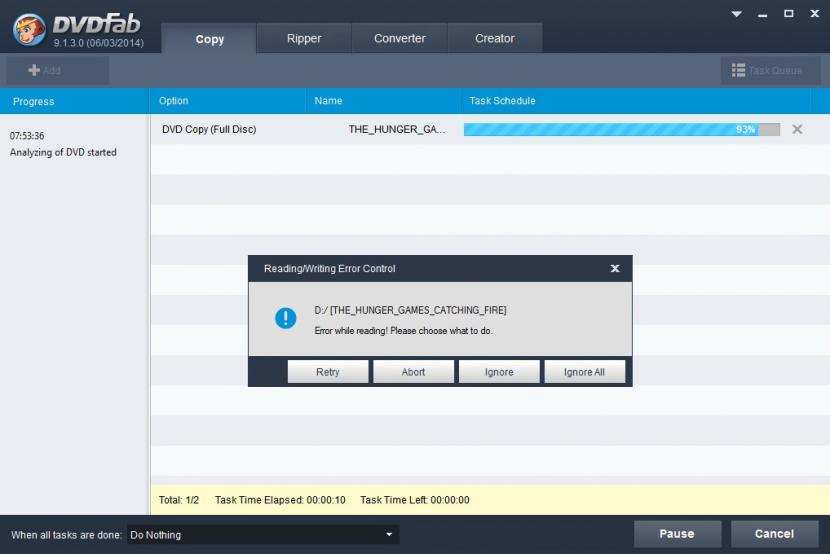Click the version 9.1.3.0 (06/03/2014) text
This screenshot has height=554, width=830.
tap(98, 43)
